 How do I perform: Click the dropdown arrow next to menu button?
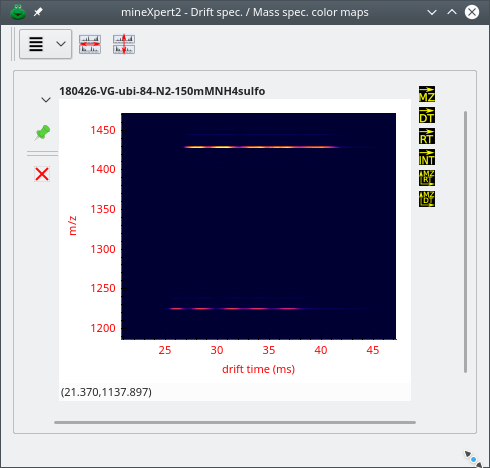[x=61, y=44]
